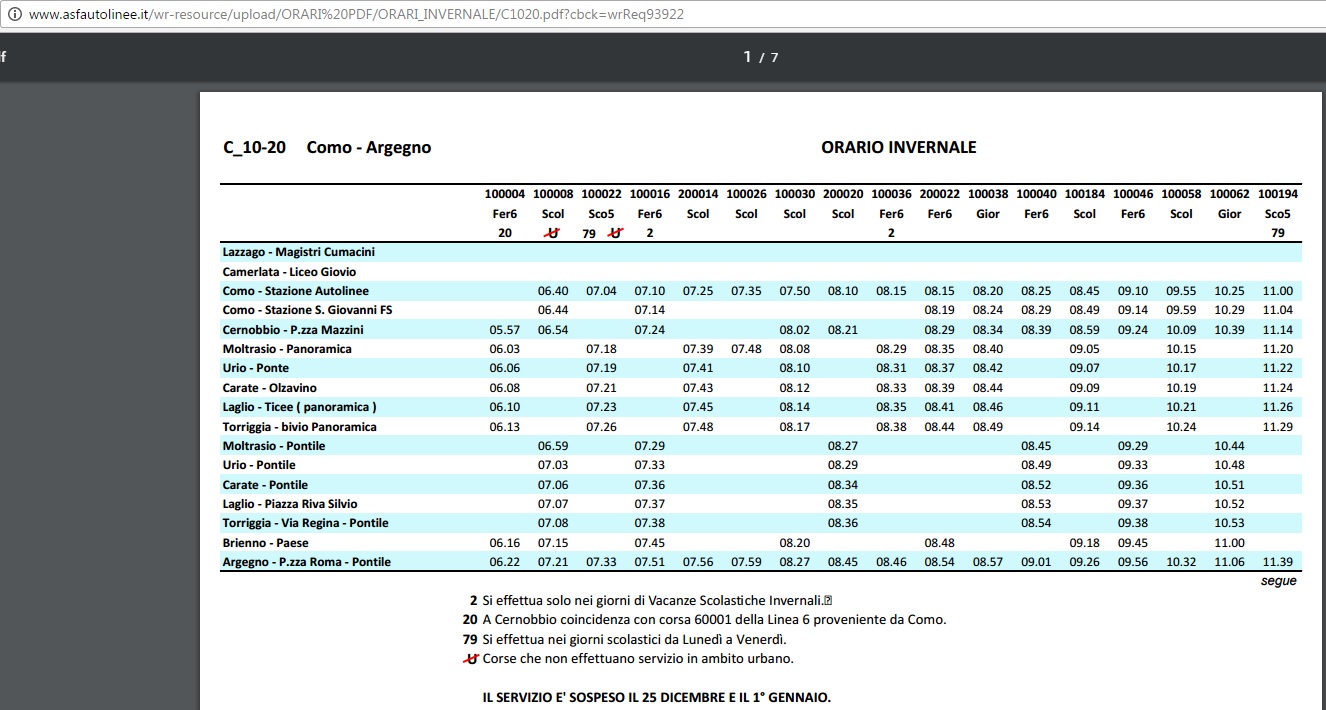Screen dimensions: 1326x710
Task: Click the crossed-out U icon in the footnote legend
Action: click(471, 658)
